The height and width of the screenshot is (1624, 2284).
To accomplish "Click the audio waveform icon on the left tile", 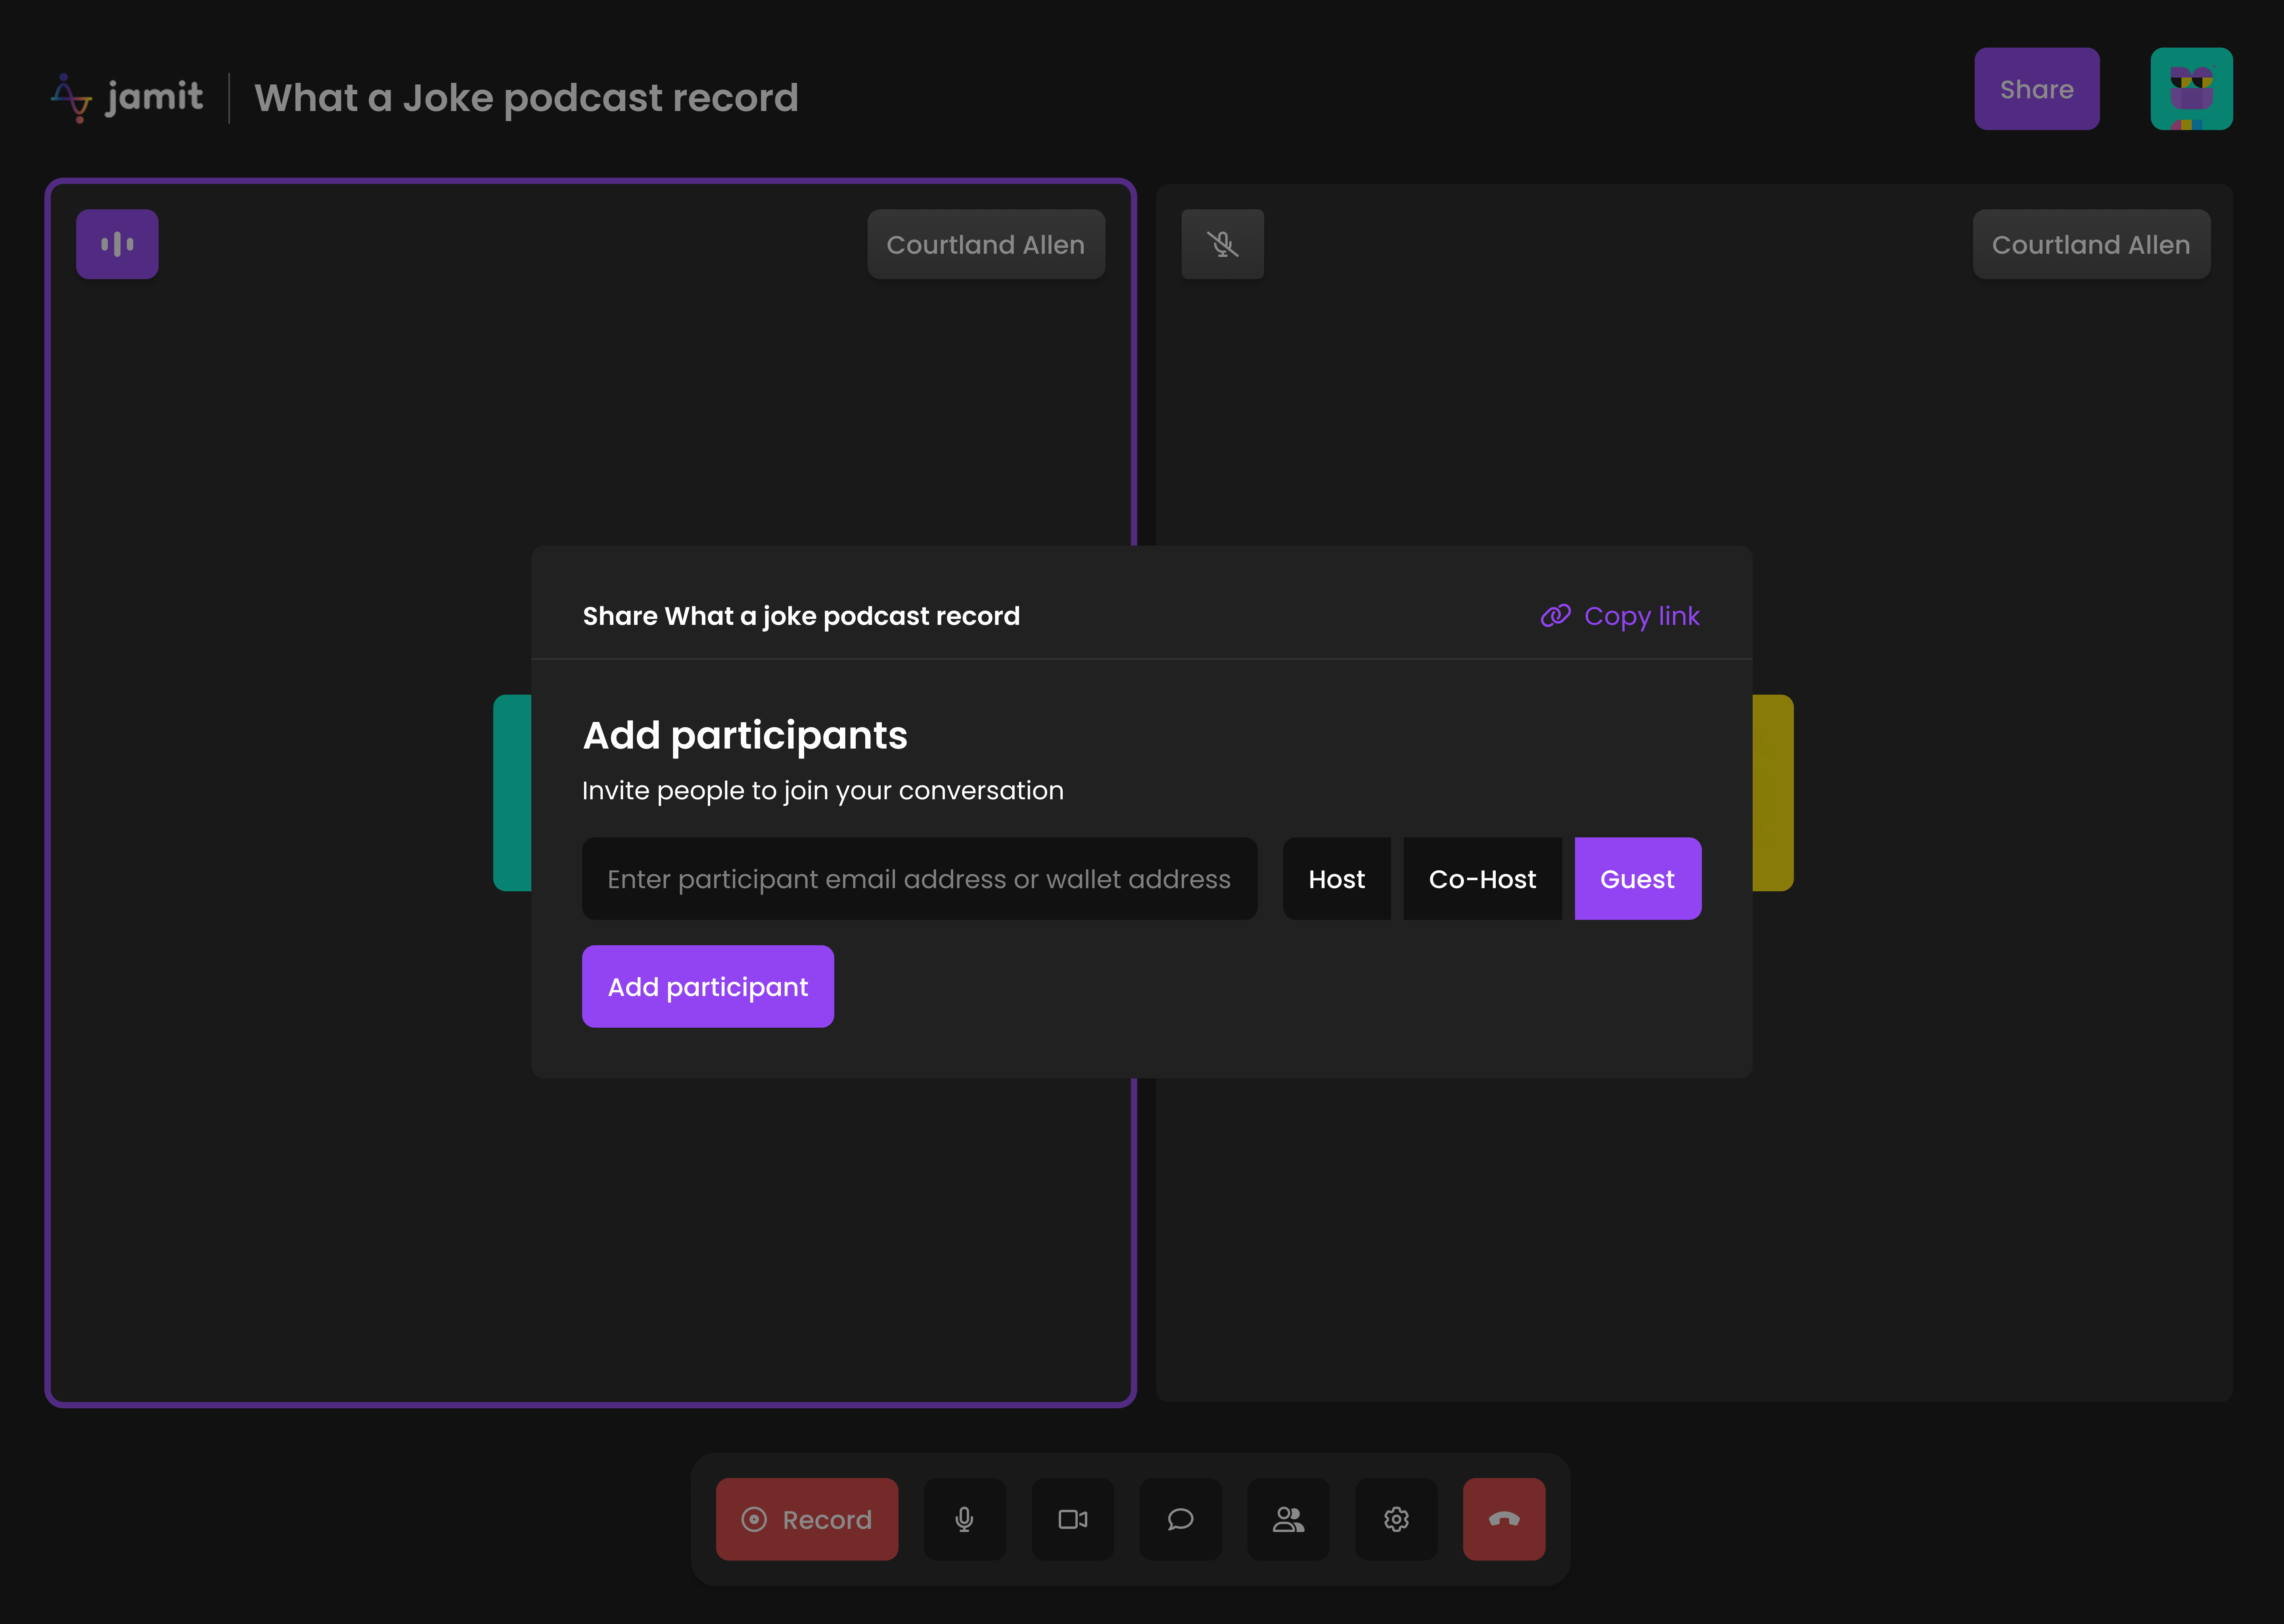I will (117, 243).
